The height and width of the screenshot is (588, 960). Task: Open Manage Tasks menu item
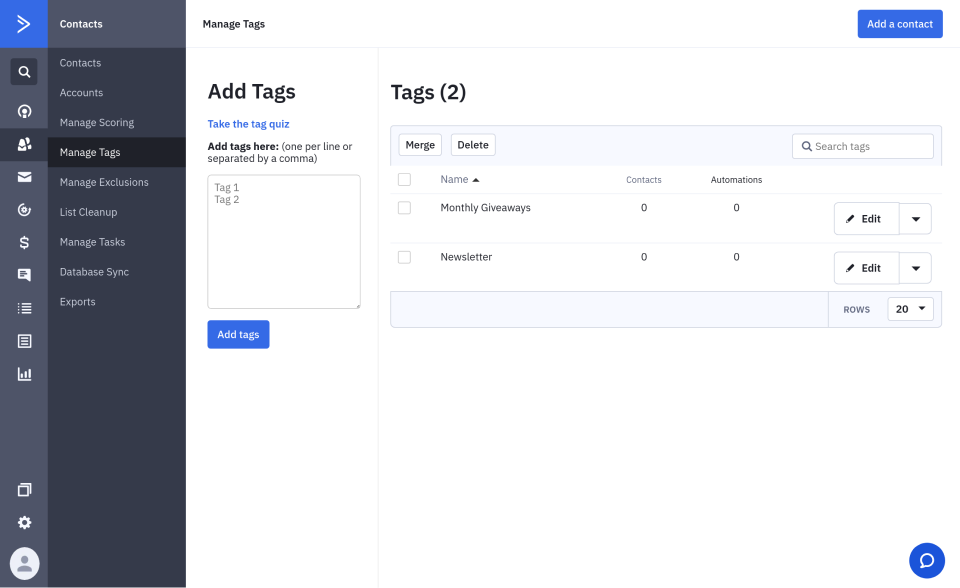[92, 242]
